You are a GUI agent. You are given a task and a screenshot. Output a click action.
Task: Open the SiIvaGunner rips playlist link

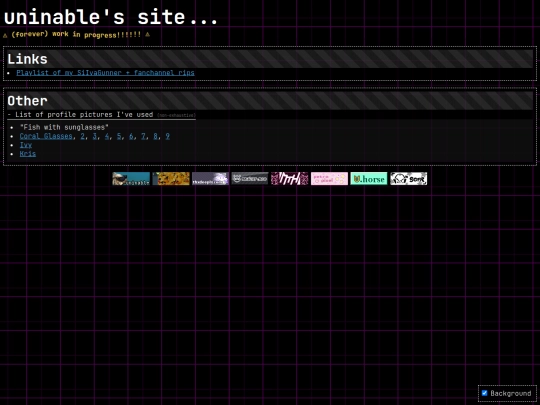tap(105, 73)
